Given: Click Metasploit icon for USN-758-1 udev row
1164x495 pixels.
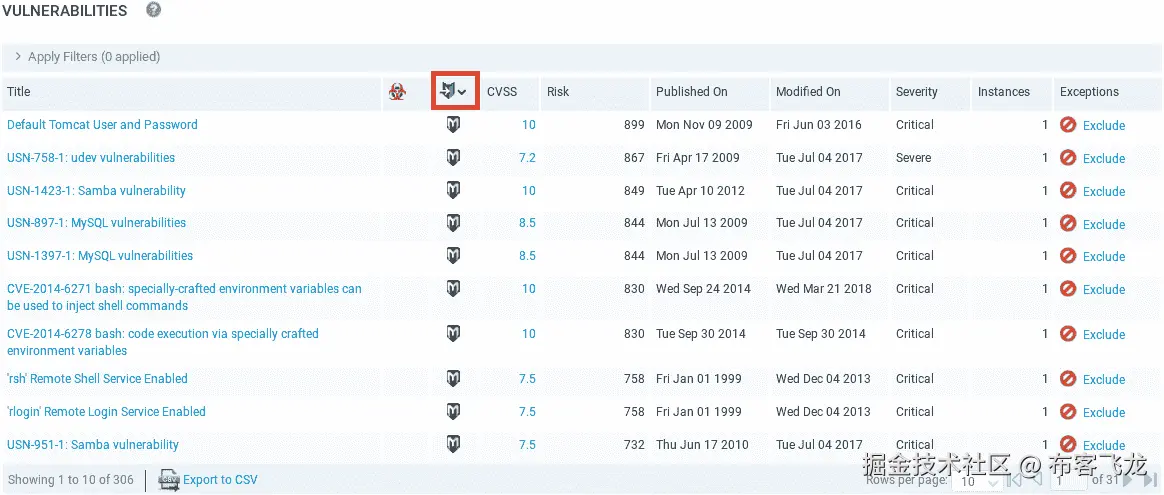Looking at the screenshot, I should point(453,157).
